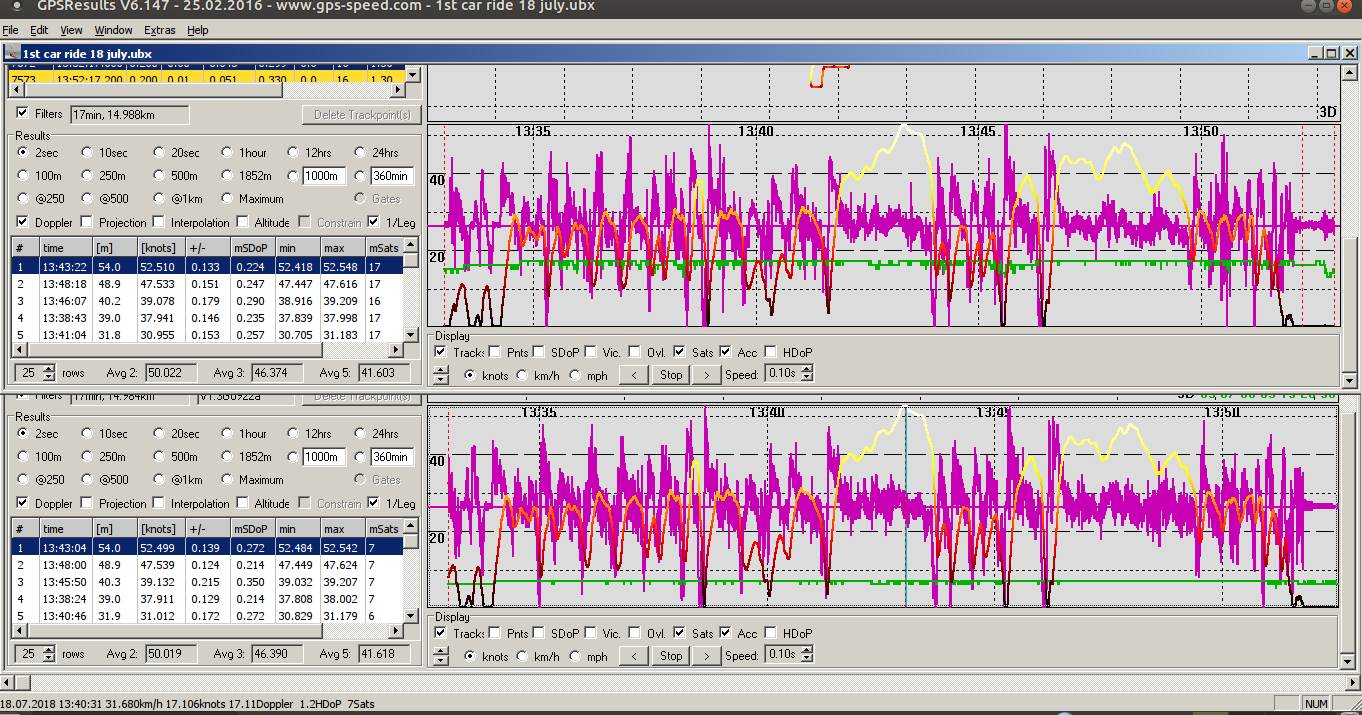This screenshot has height=715, width=1362.
Task: Uncheck Sats in the top Display group
Action: pyautogui.click(x=680, y=352)
